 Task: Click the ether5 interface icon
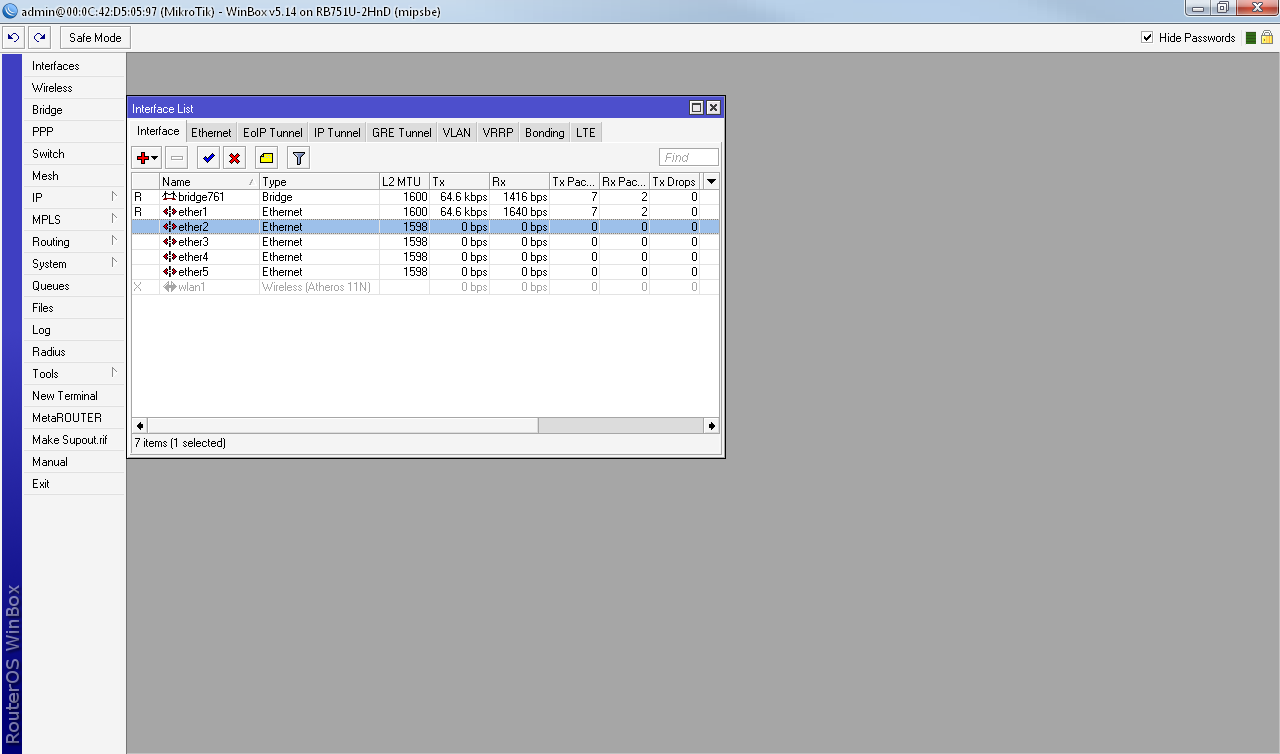coord(169,272)
